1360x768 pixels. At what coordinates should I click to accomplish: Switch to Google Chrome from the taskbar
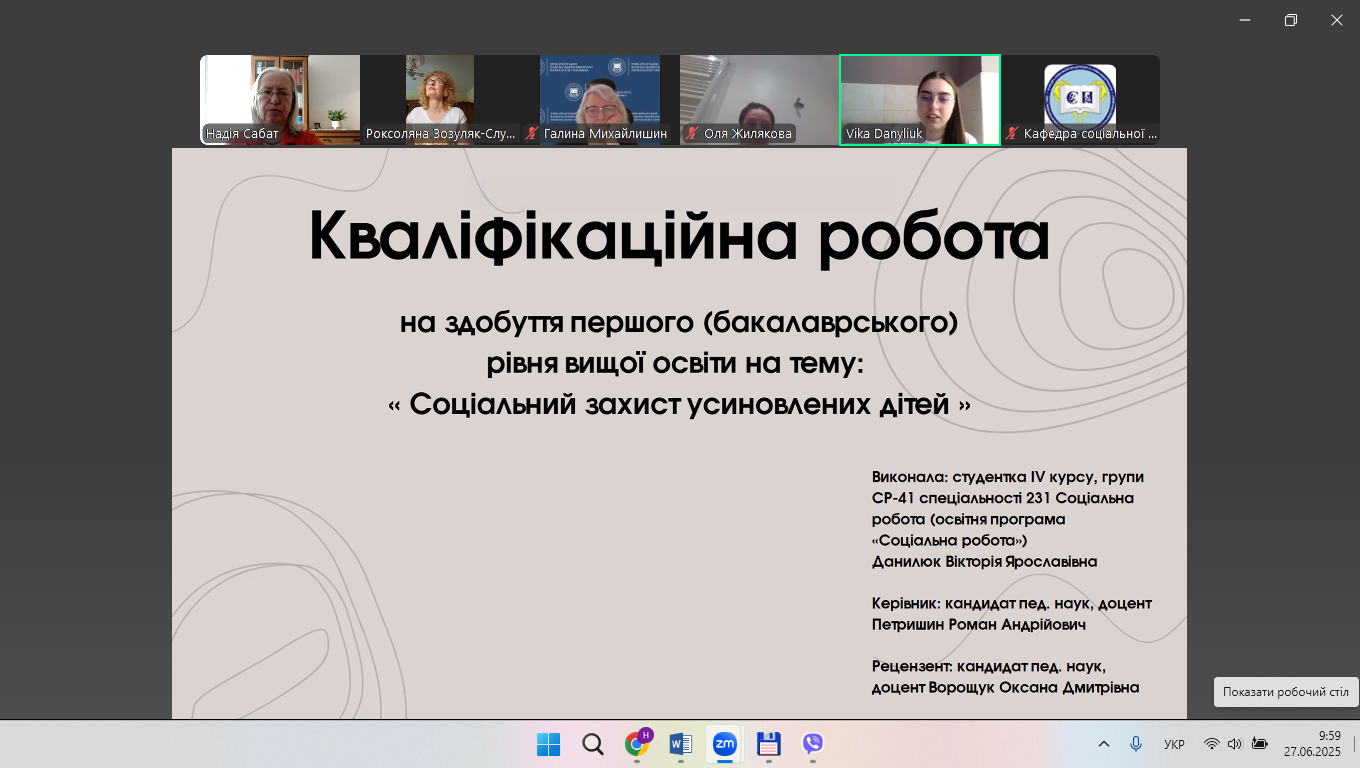(x=637, y=744)
